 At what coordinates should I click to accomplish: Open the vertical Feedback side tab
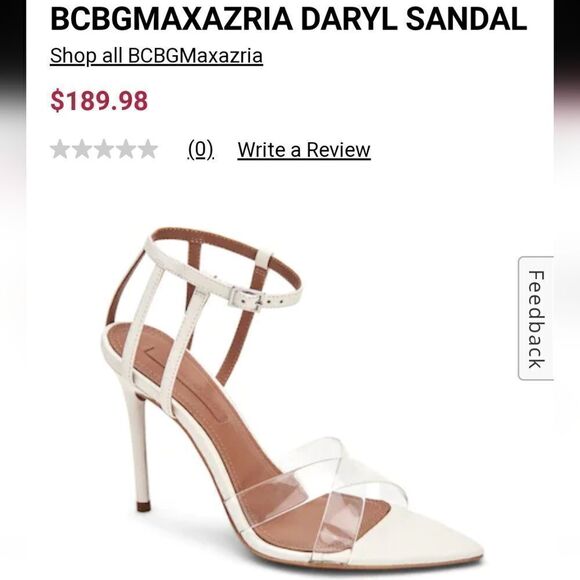536,318
